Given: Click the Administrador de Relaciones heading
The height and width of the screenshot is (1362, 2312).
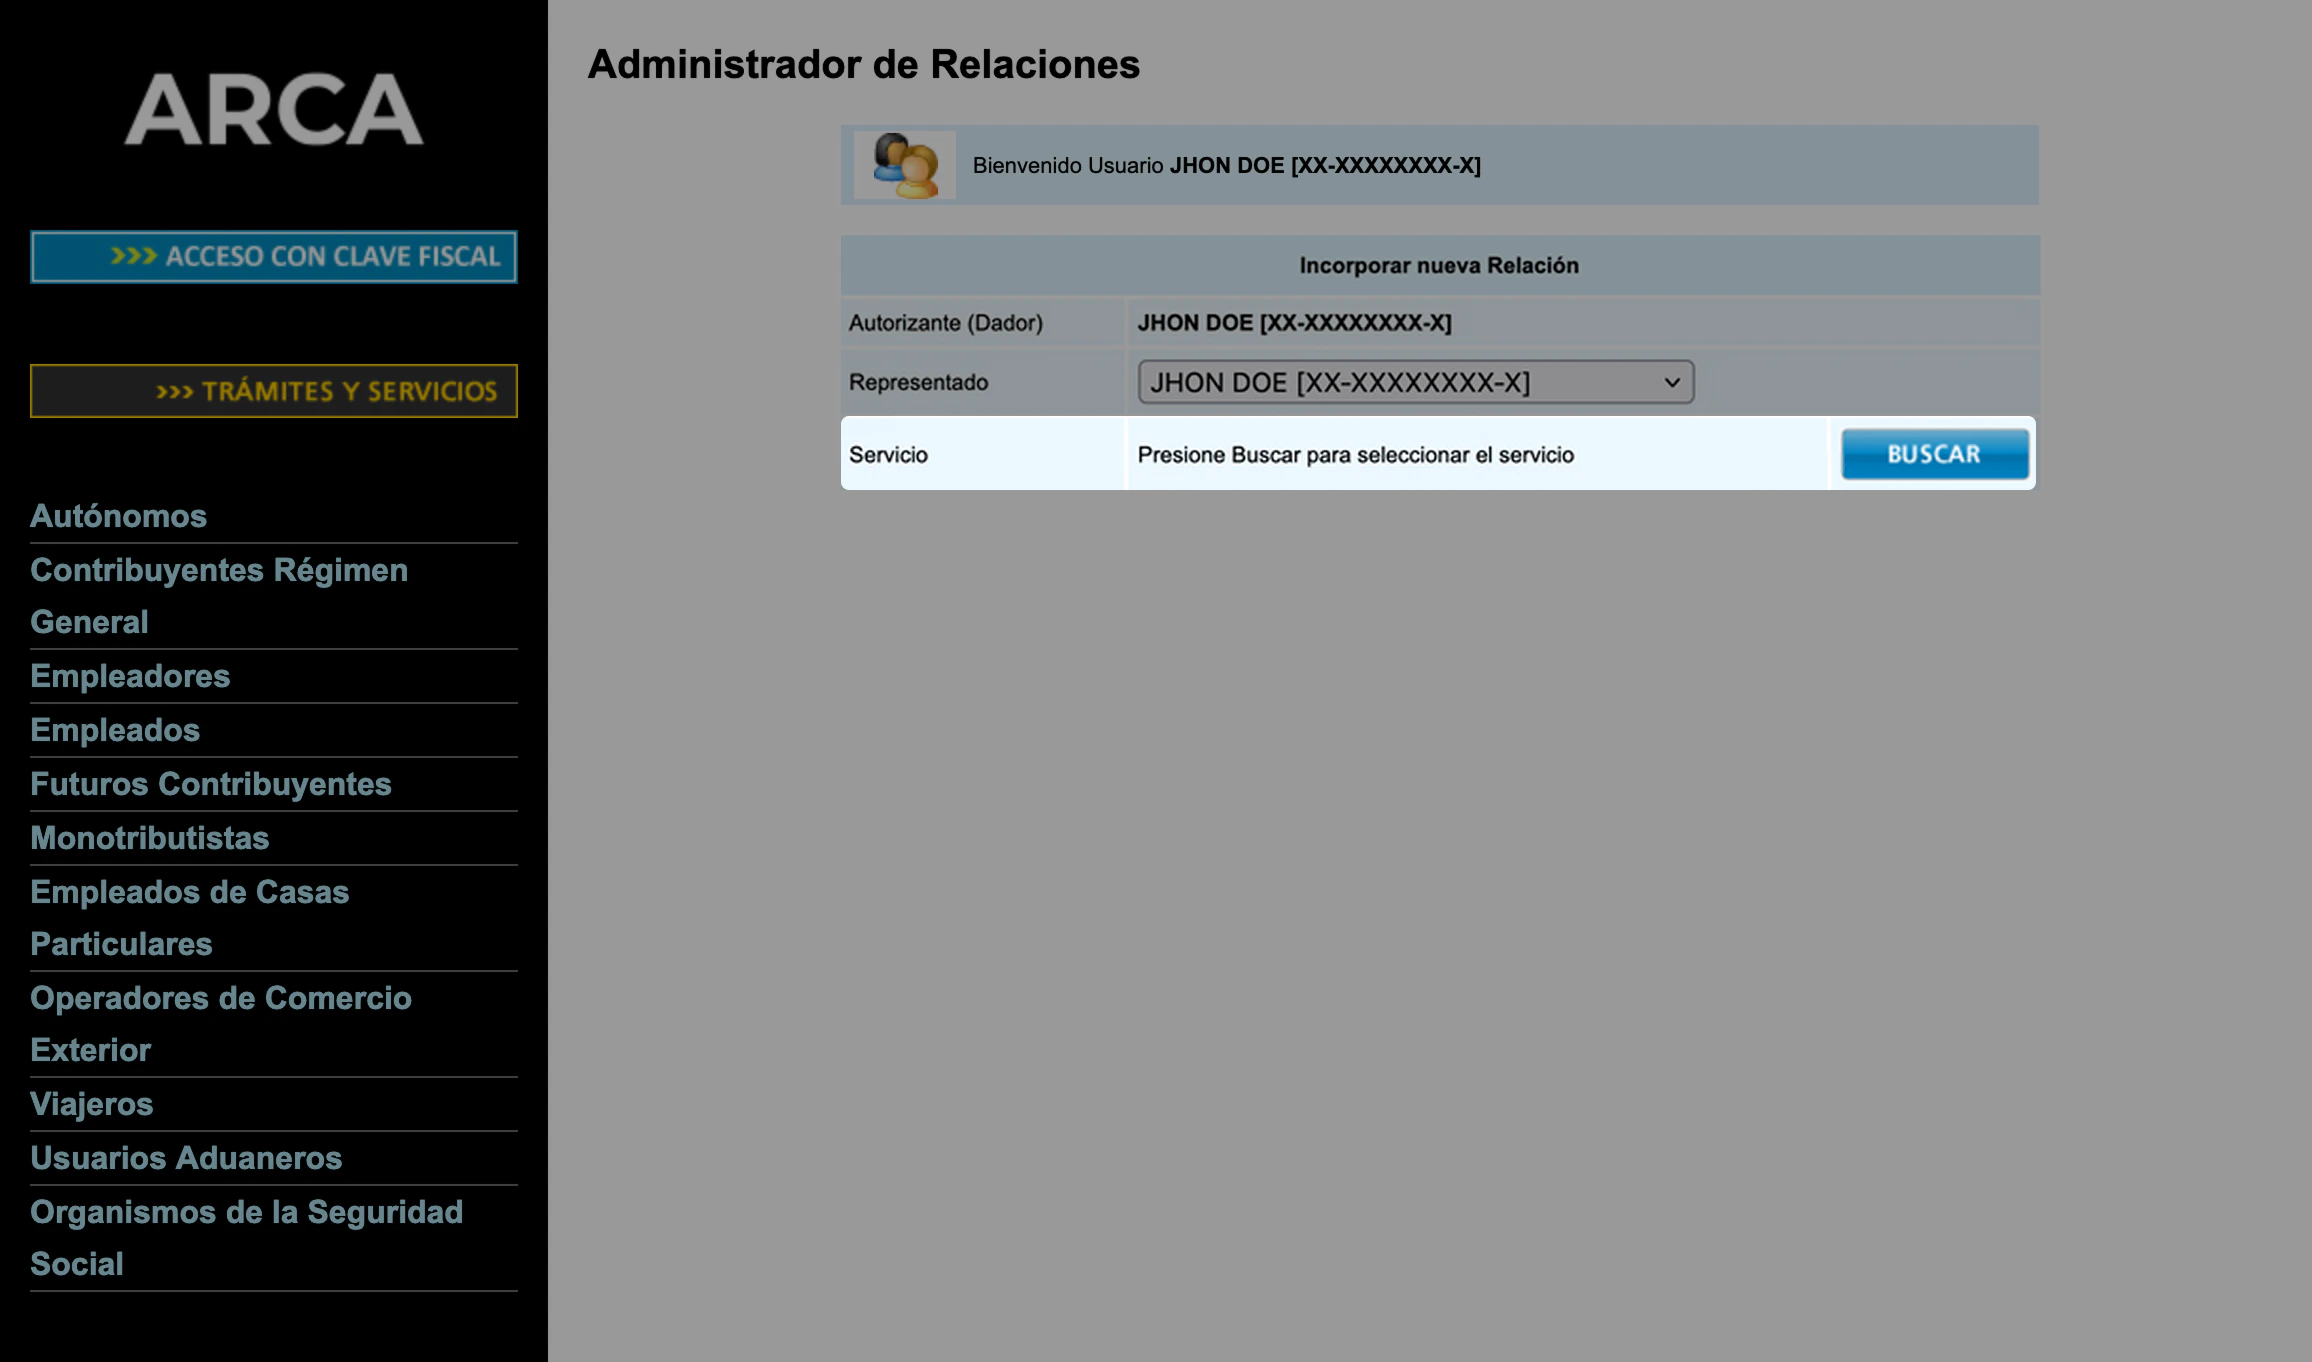Looking at the screenshot, I should (863, 64).
